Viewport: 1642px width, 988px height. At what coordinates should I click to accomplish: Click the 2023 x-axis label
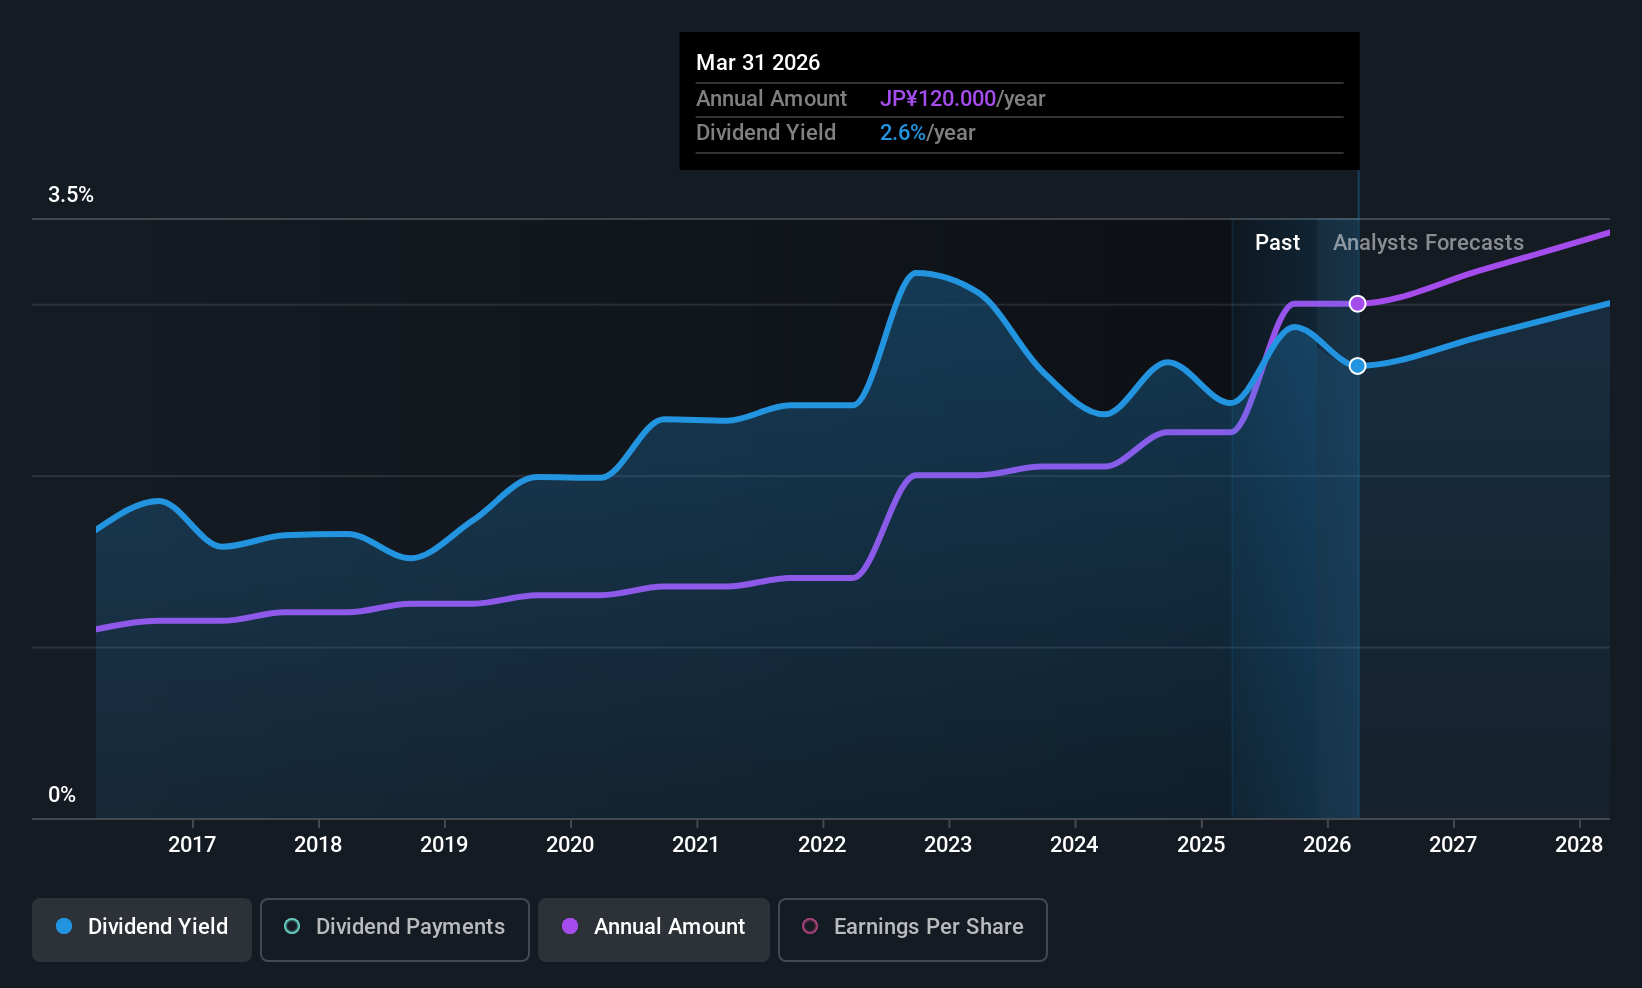click(x=948, y=845)
